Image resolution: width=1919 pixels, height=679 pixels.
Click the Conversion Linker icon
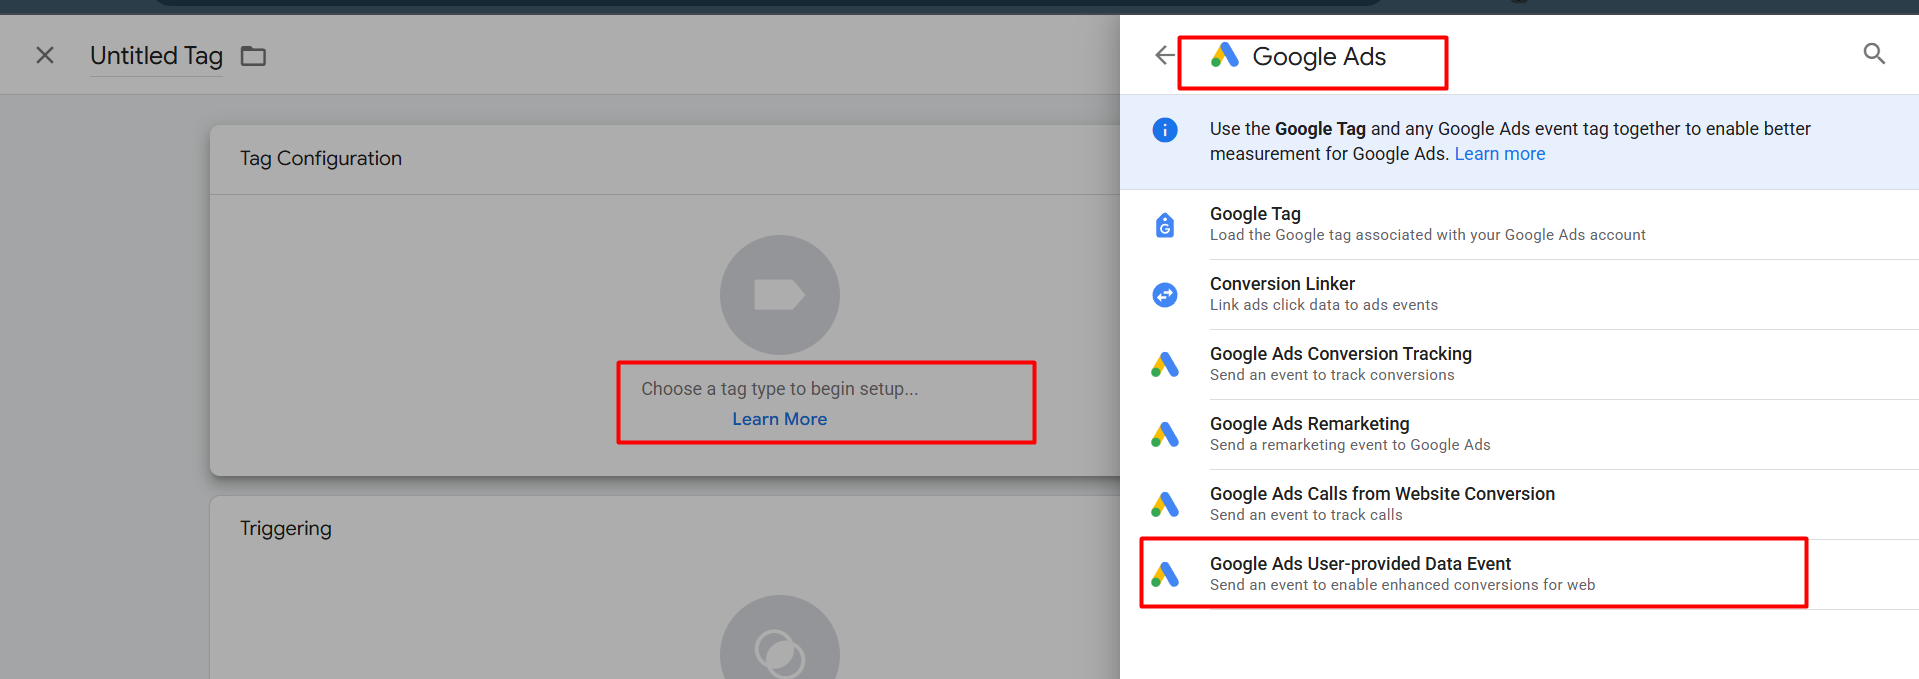click(1165, 295)
